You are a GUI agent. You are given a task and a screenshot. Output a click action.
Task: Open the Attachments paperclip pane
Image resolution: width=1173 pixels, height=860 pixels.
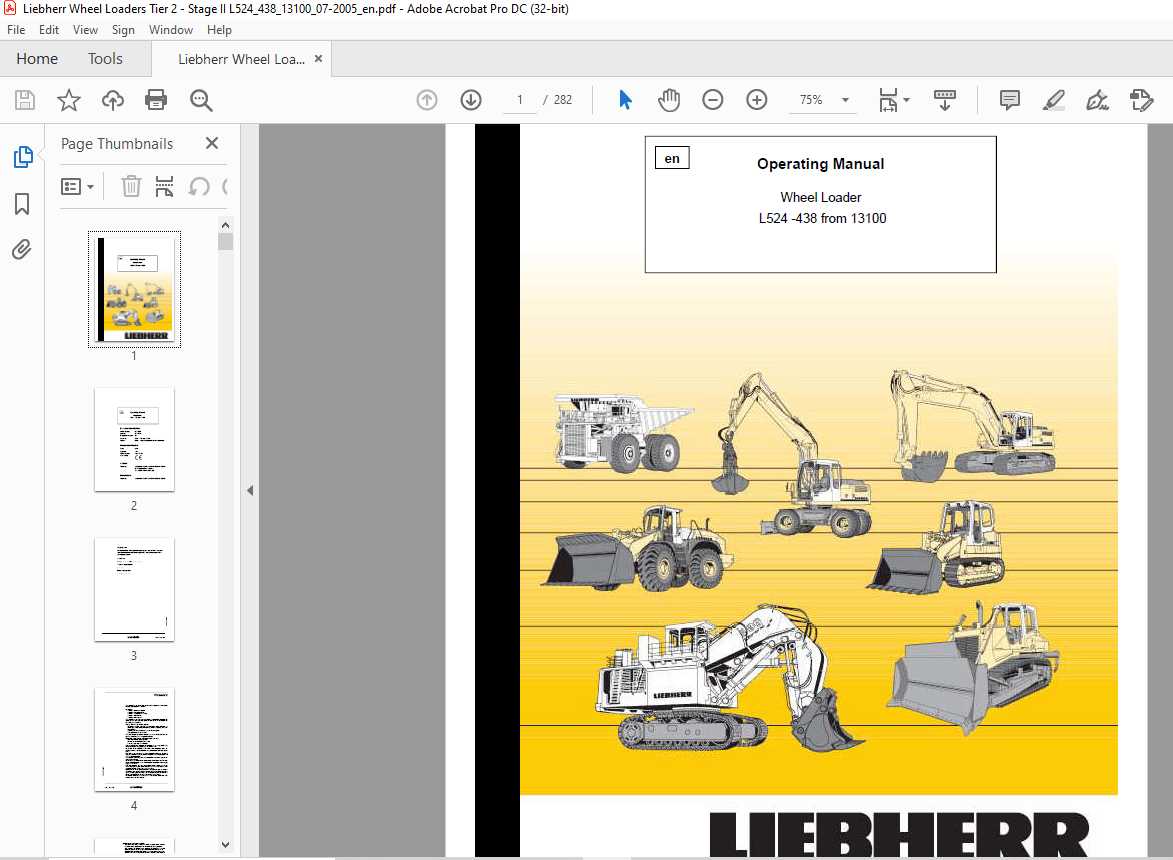[x=22, y=249]
